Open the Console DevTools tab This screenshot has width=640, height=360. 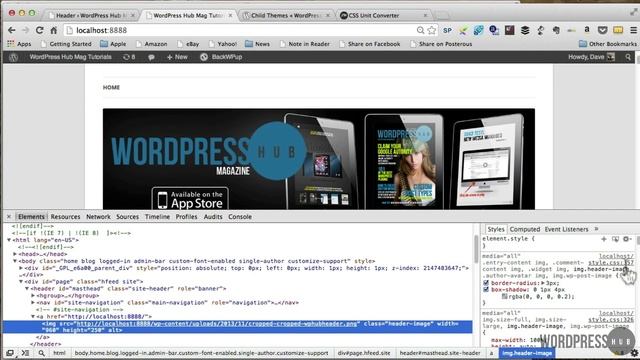click(x=240, y=217)
